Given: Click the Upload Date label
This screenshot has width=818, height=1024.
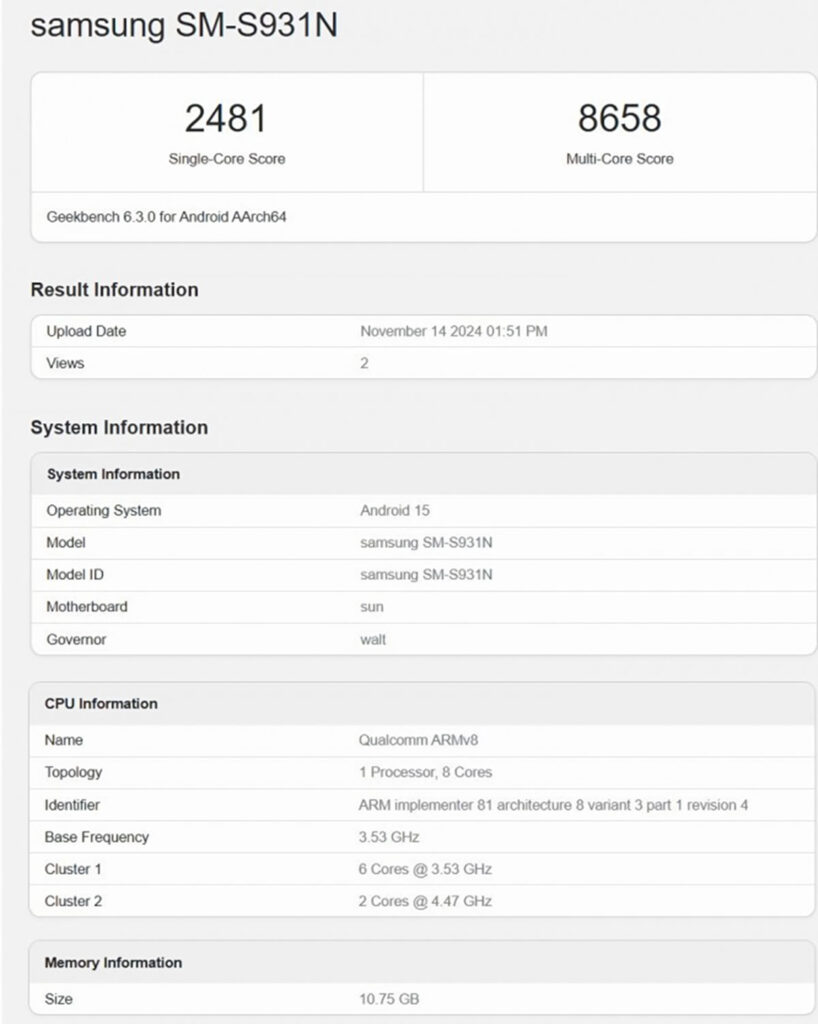Looking at the screenshot, I should [86, 331].
